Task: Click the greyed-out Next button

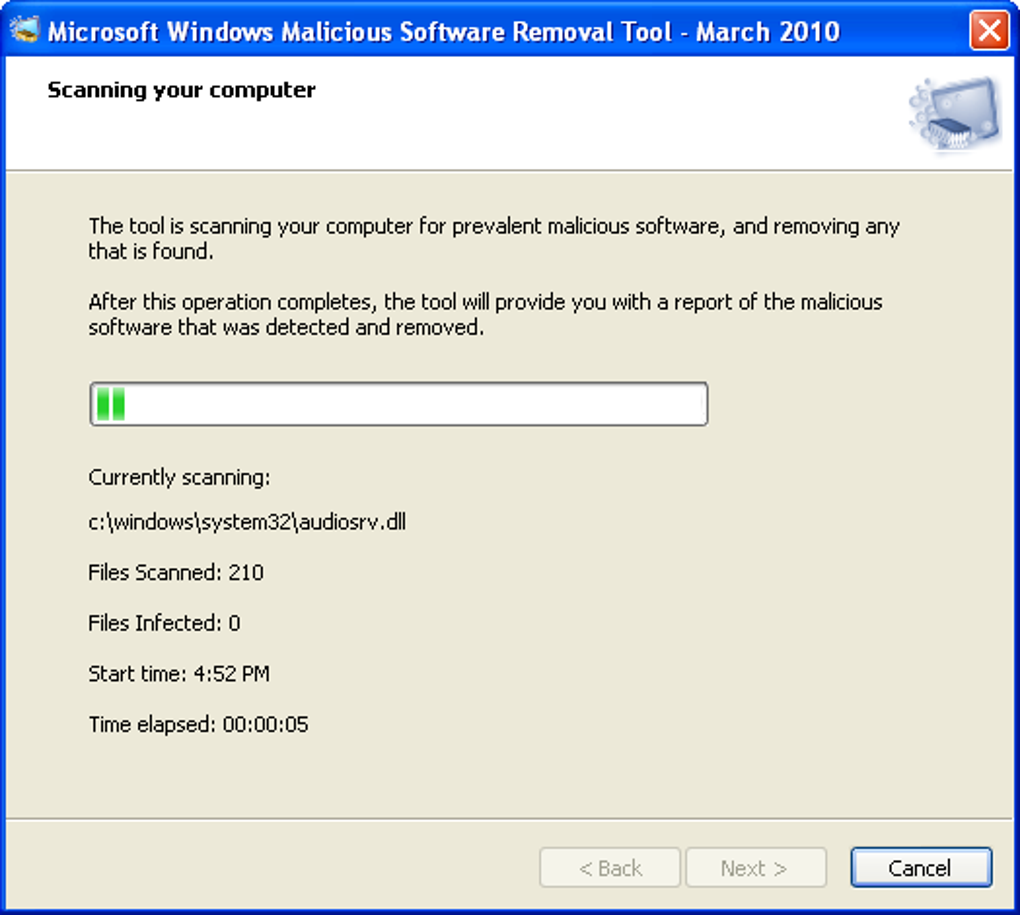Action: point(755,868)
